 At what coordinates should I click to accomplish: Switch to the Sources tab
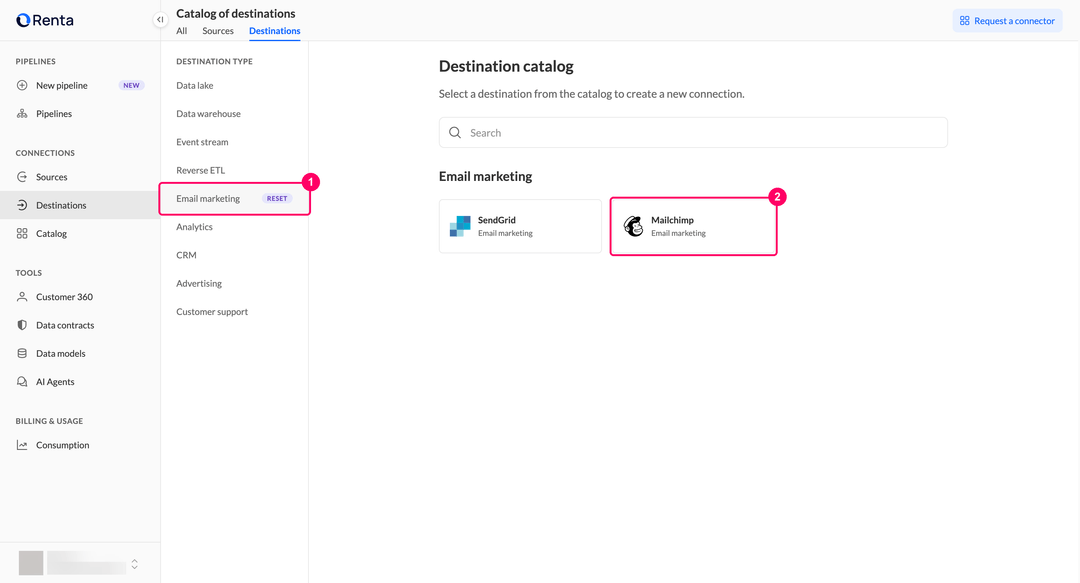coord(218,31)
